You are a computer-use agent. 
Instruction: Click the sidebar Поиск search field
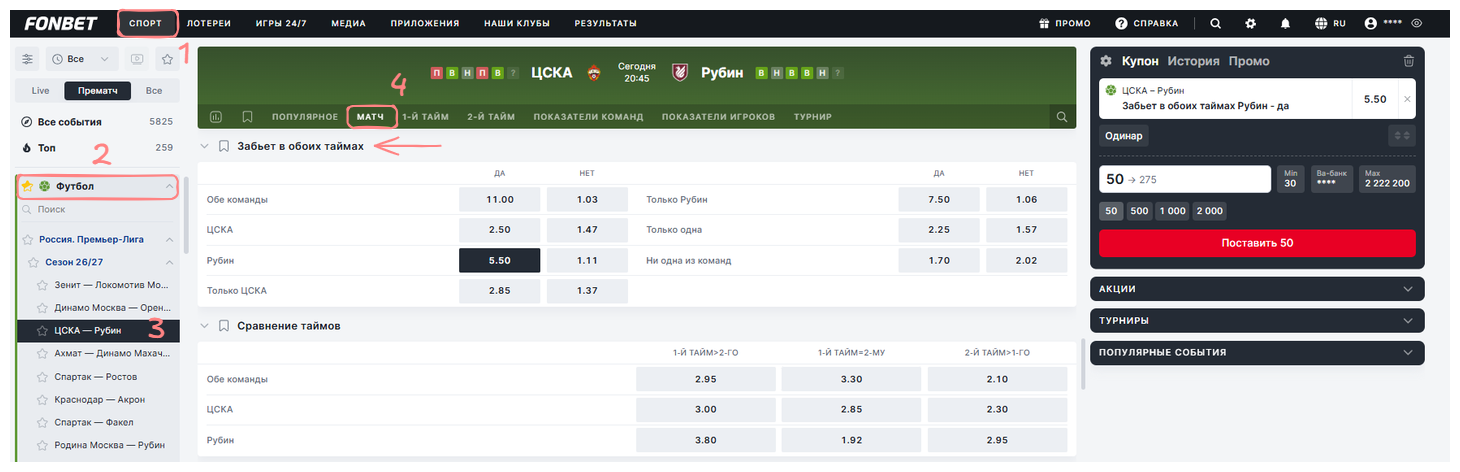99,210
